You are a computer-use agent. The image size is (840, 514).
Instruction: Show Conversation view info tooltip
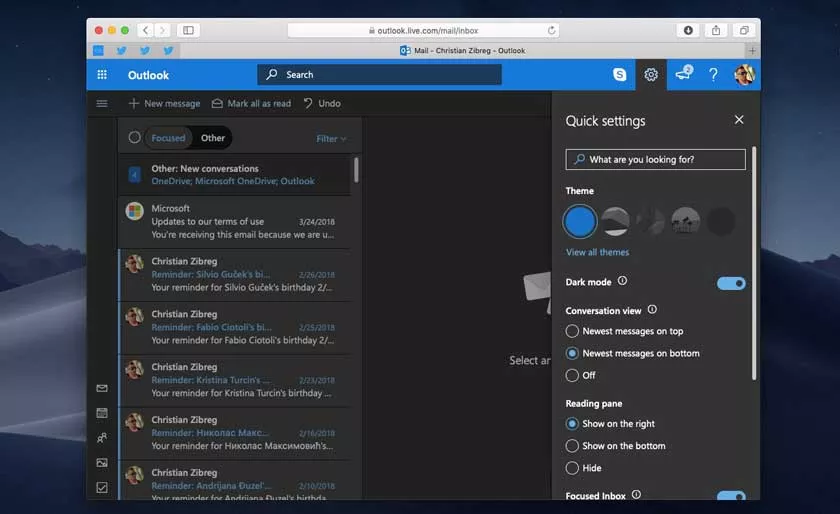652,309
